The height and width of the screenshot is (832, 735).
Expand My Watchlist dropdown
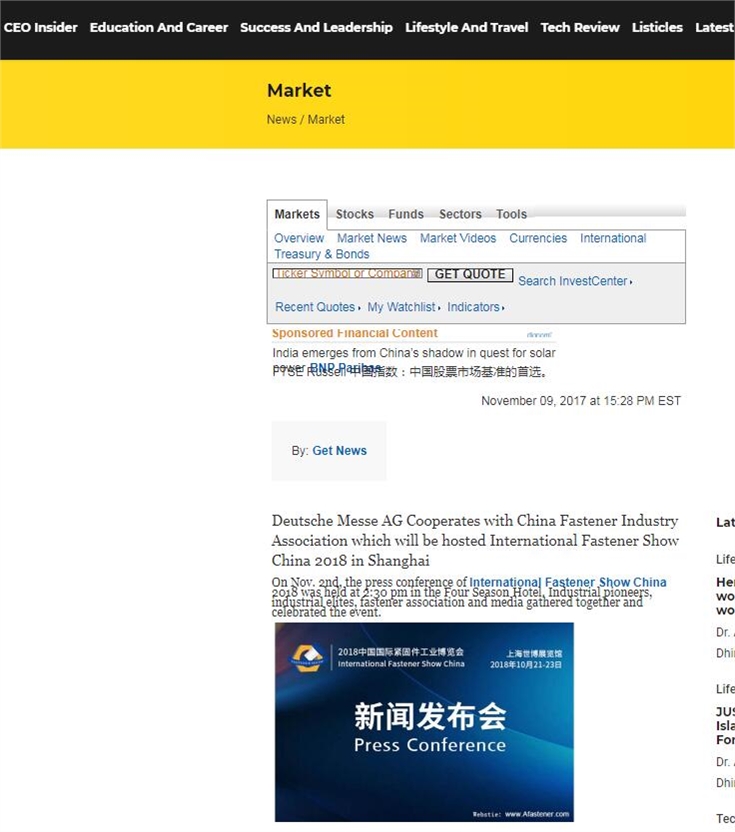[404, 307]
